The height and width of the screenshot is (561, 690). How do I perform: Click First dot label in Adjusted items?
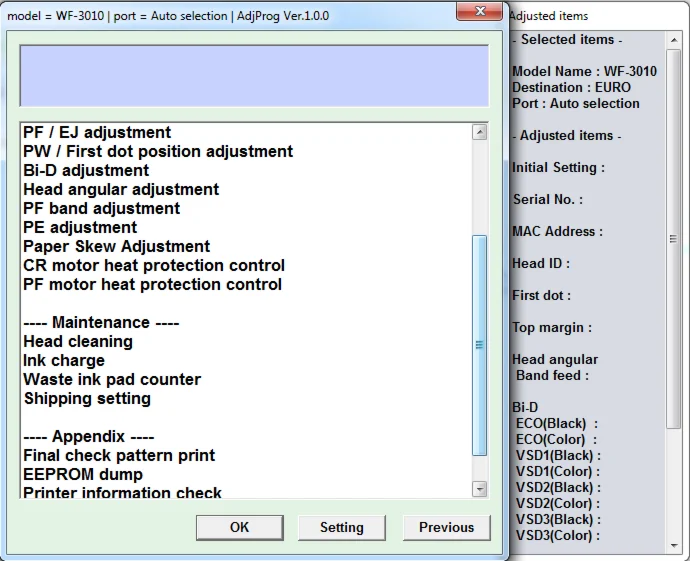click(542, 295)
